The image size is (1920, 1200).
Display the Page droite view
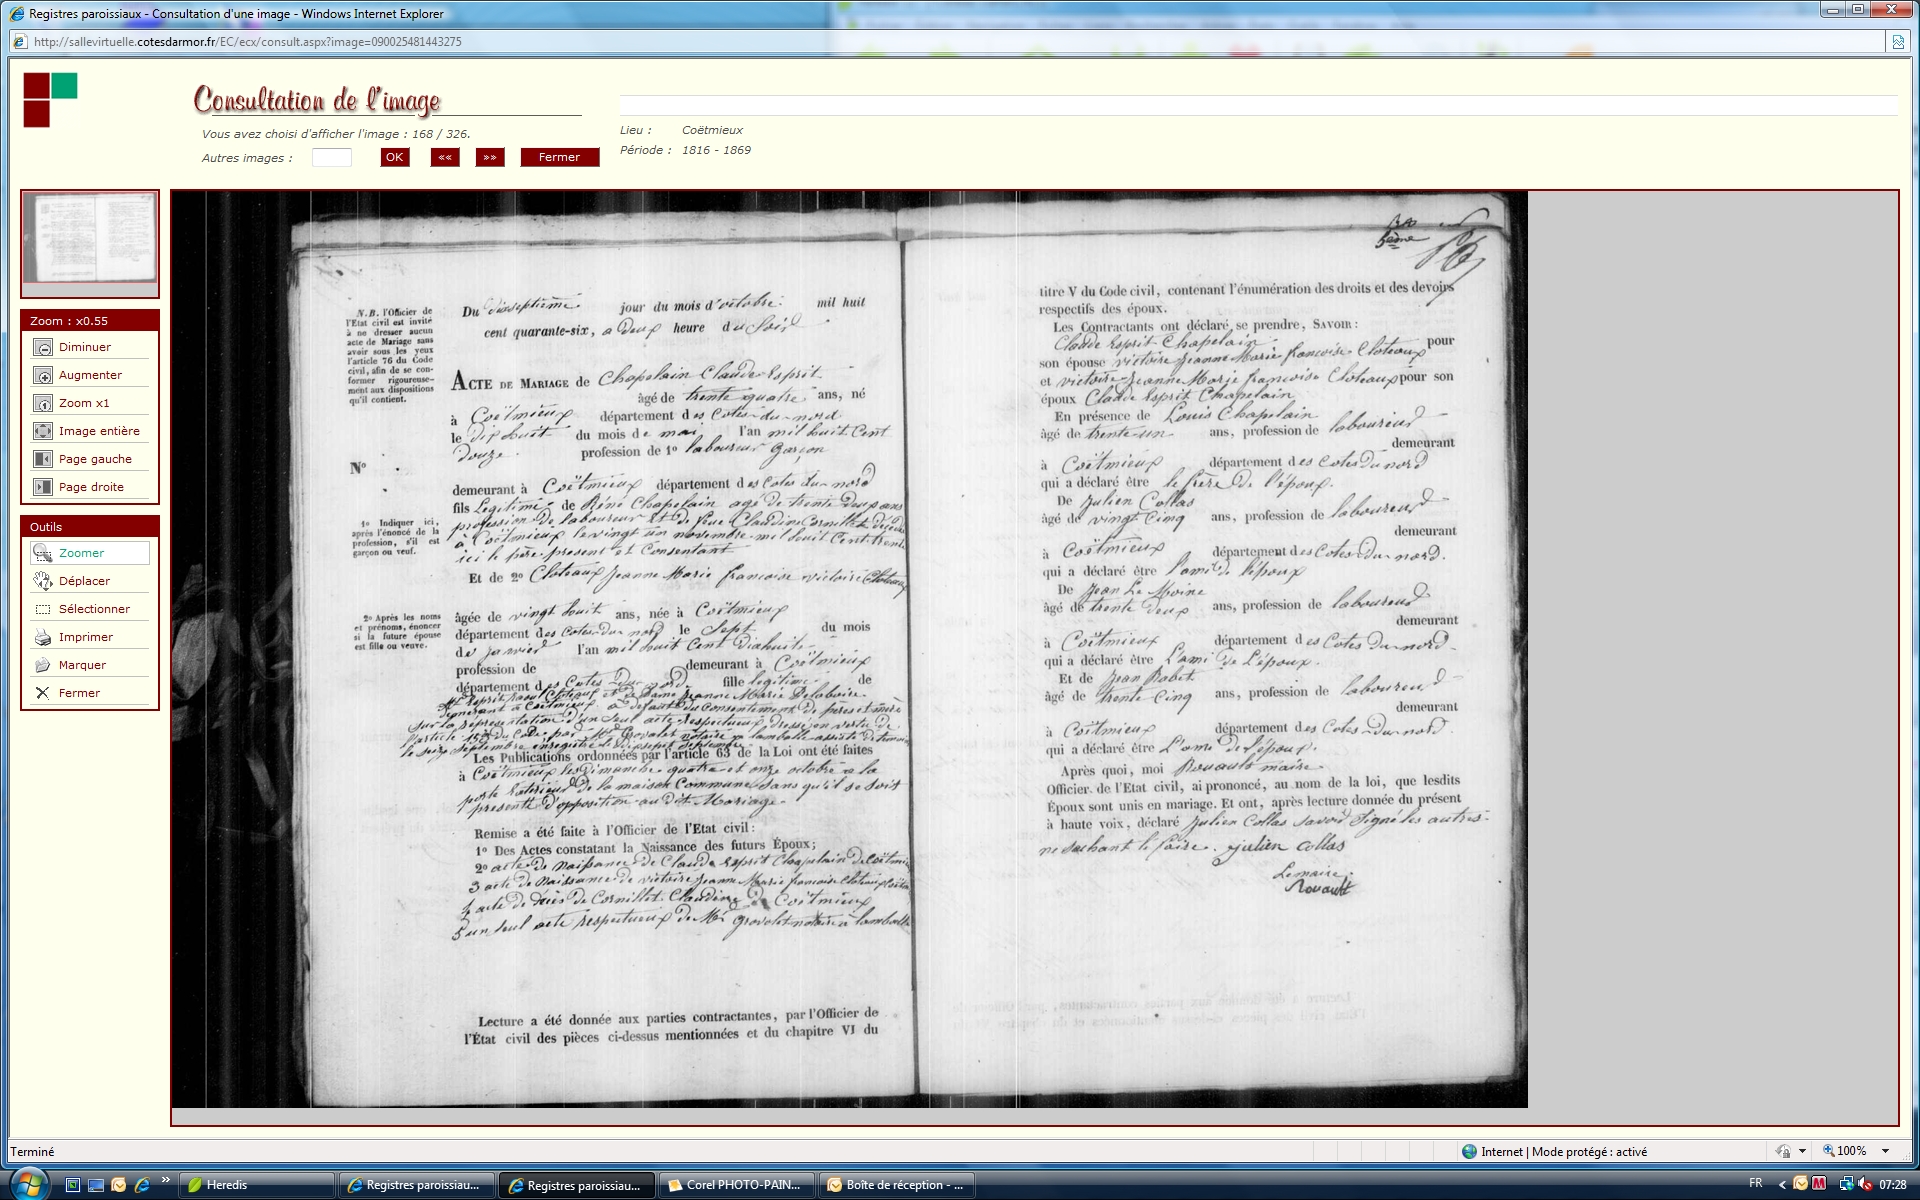43,487
